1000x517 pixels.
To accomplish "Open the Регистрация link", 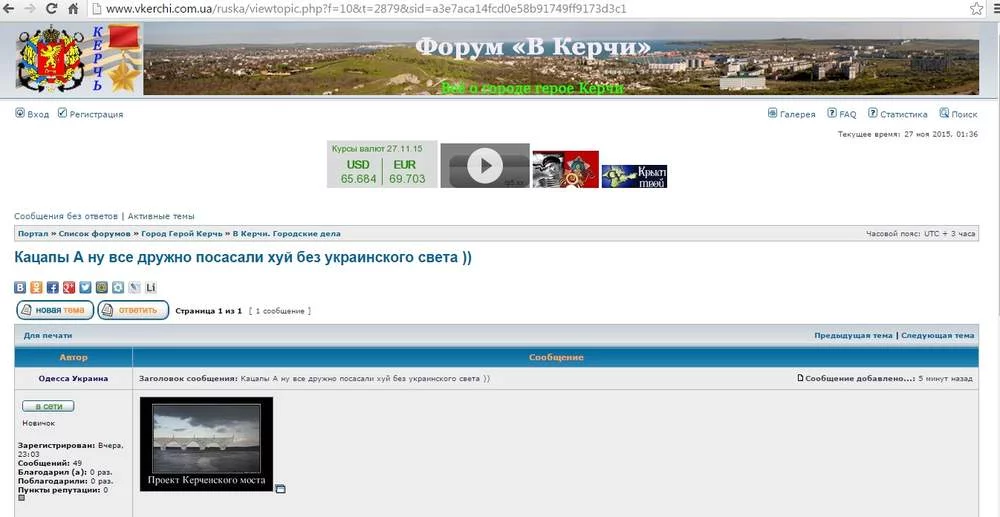I will (x=96, y=115).
